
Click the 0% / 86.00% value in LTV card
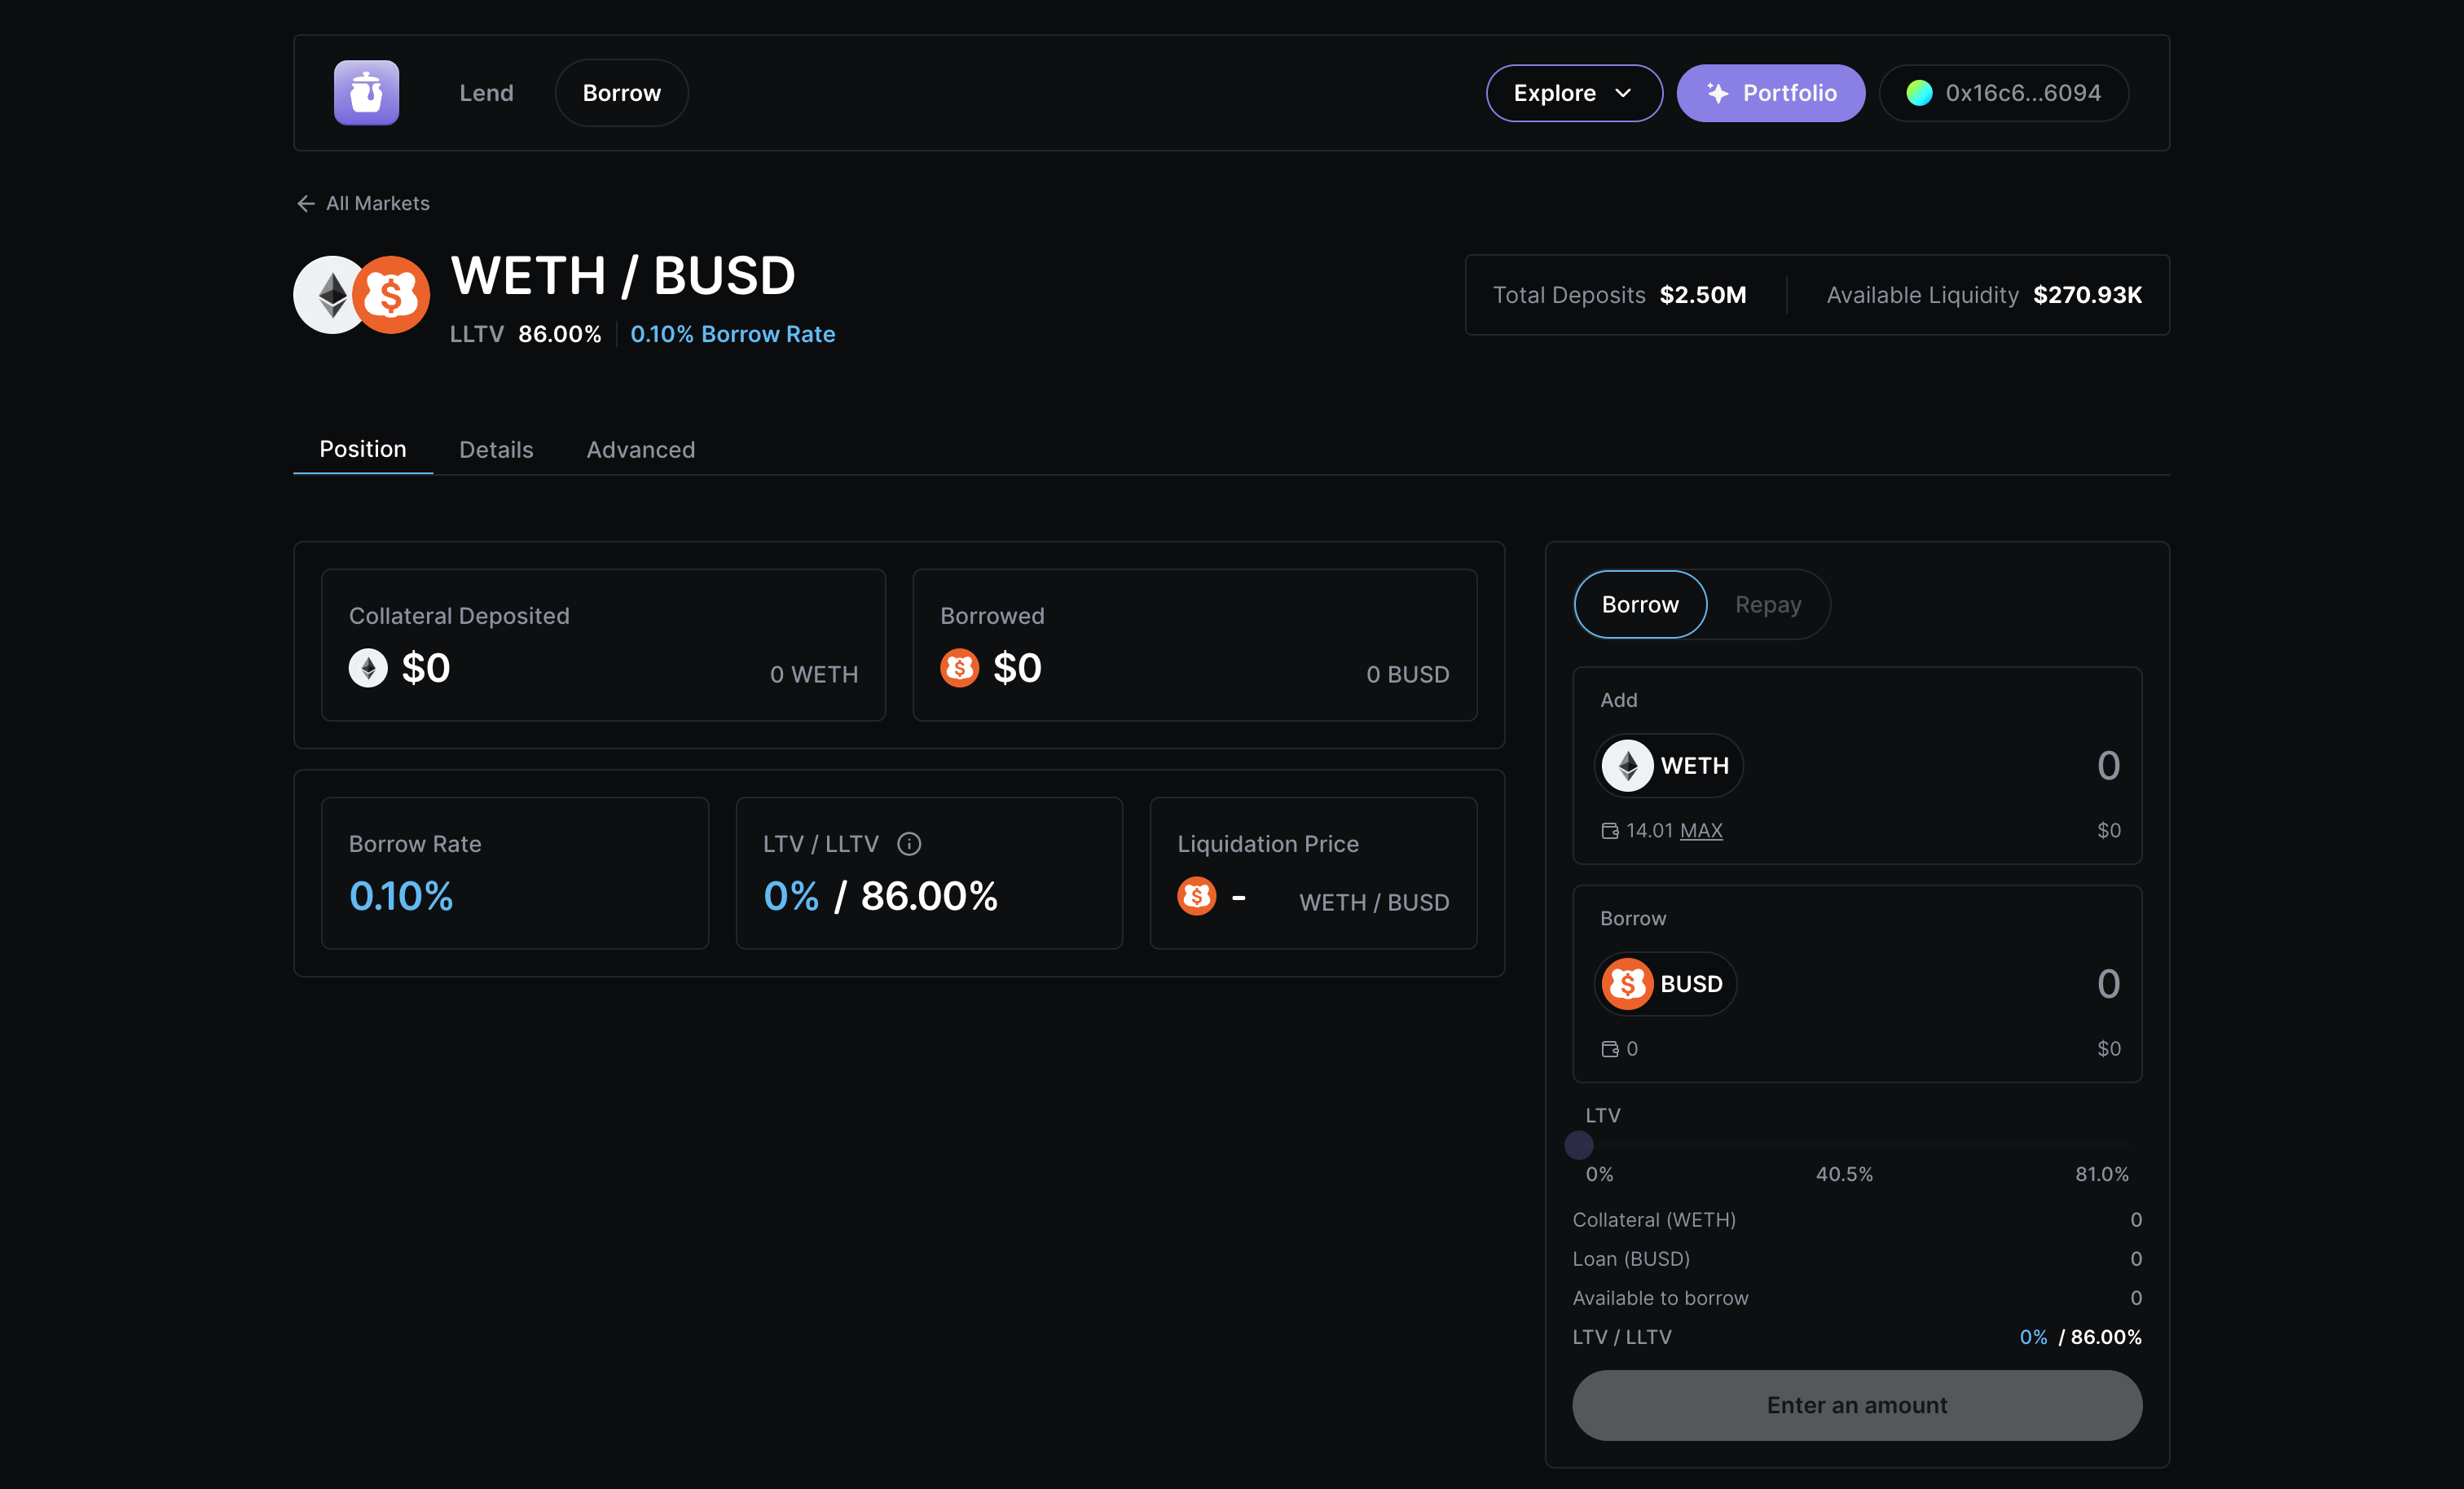880,896
